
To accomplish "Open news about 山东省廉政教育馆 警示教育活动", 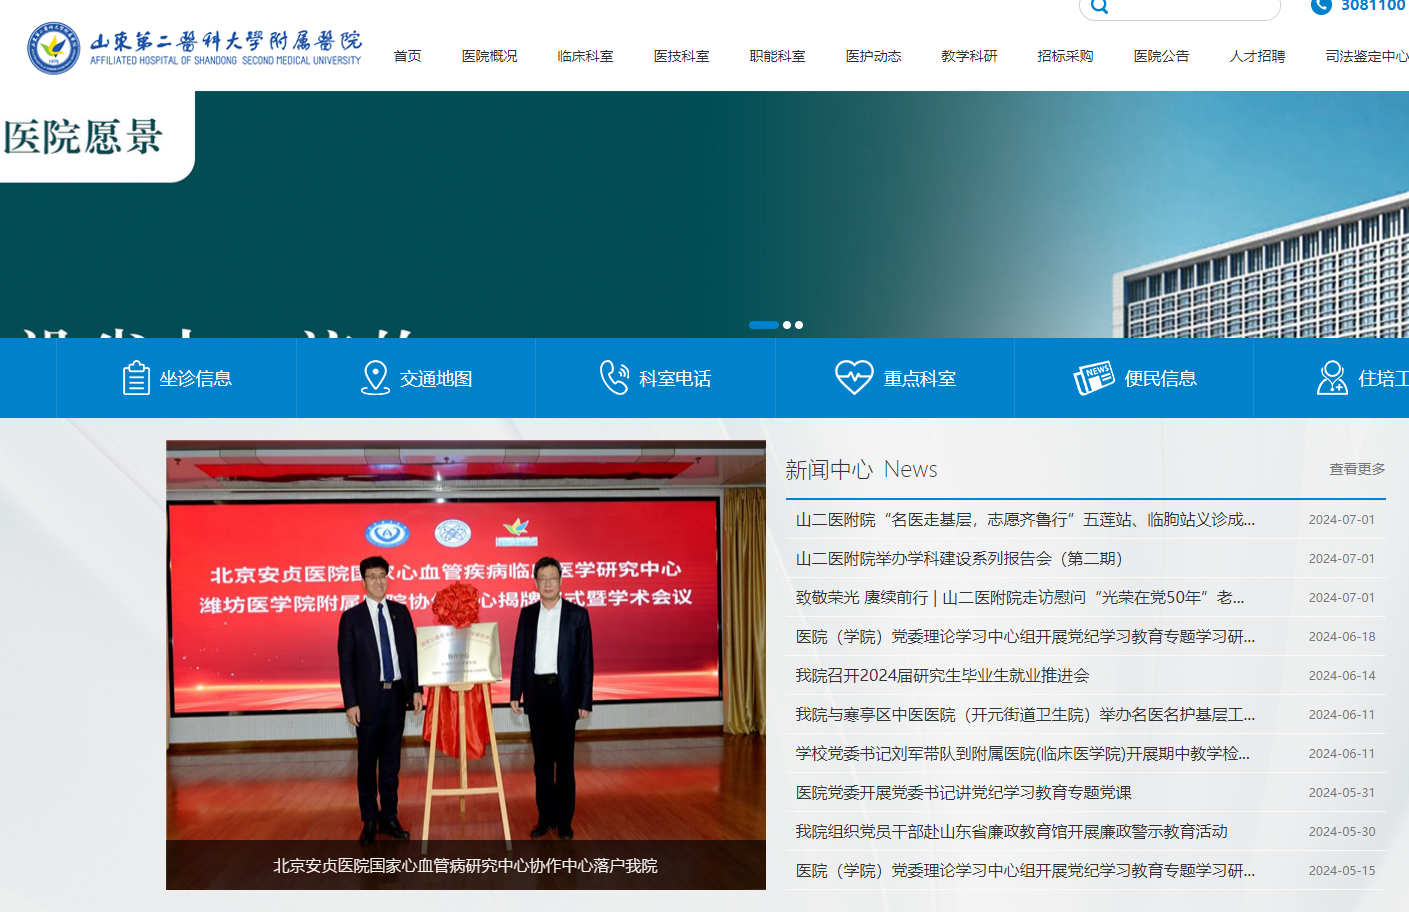I will click(1011, 832).
